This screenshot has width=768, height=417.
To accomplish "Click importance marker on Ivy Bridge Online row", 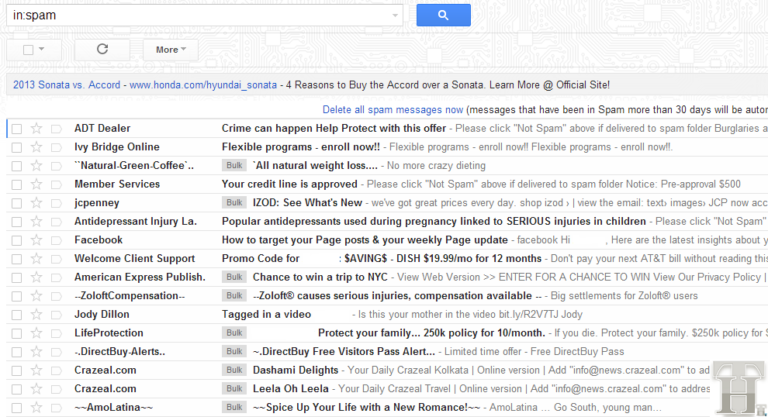I will pyautogui.click(x=56, y=147).
